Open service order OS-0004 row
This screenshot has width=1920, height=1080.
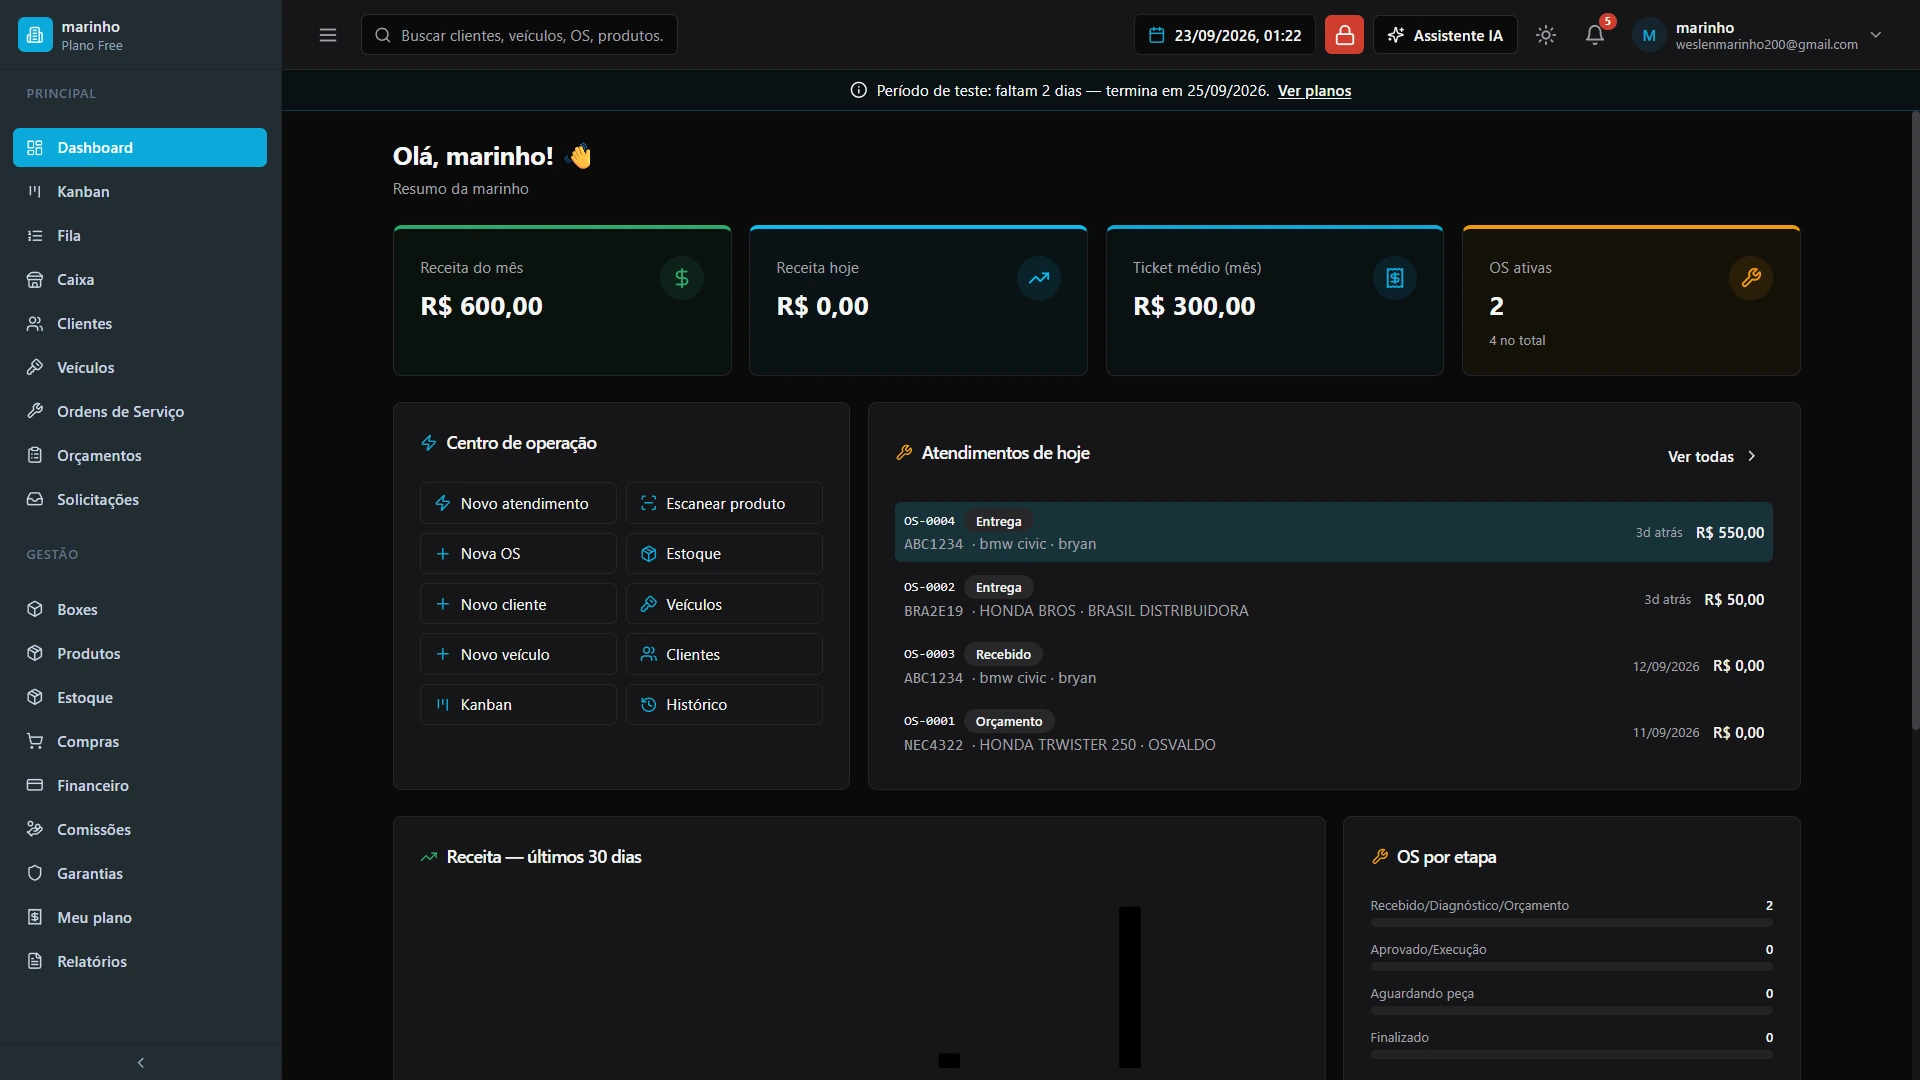1334,532
